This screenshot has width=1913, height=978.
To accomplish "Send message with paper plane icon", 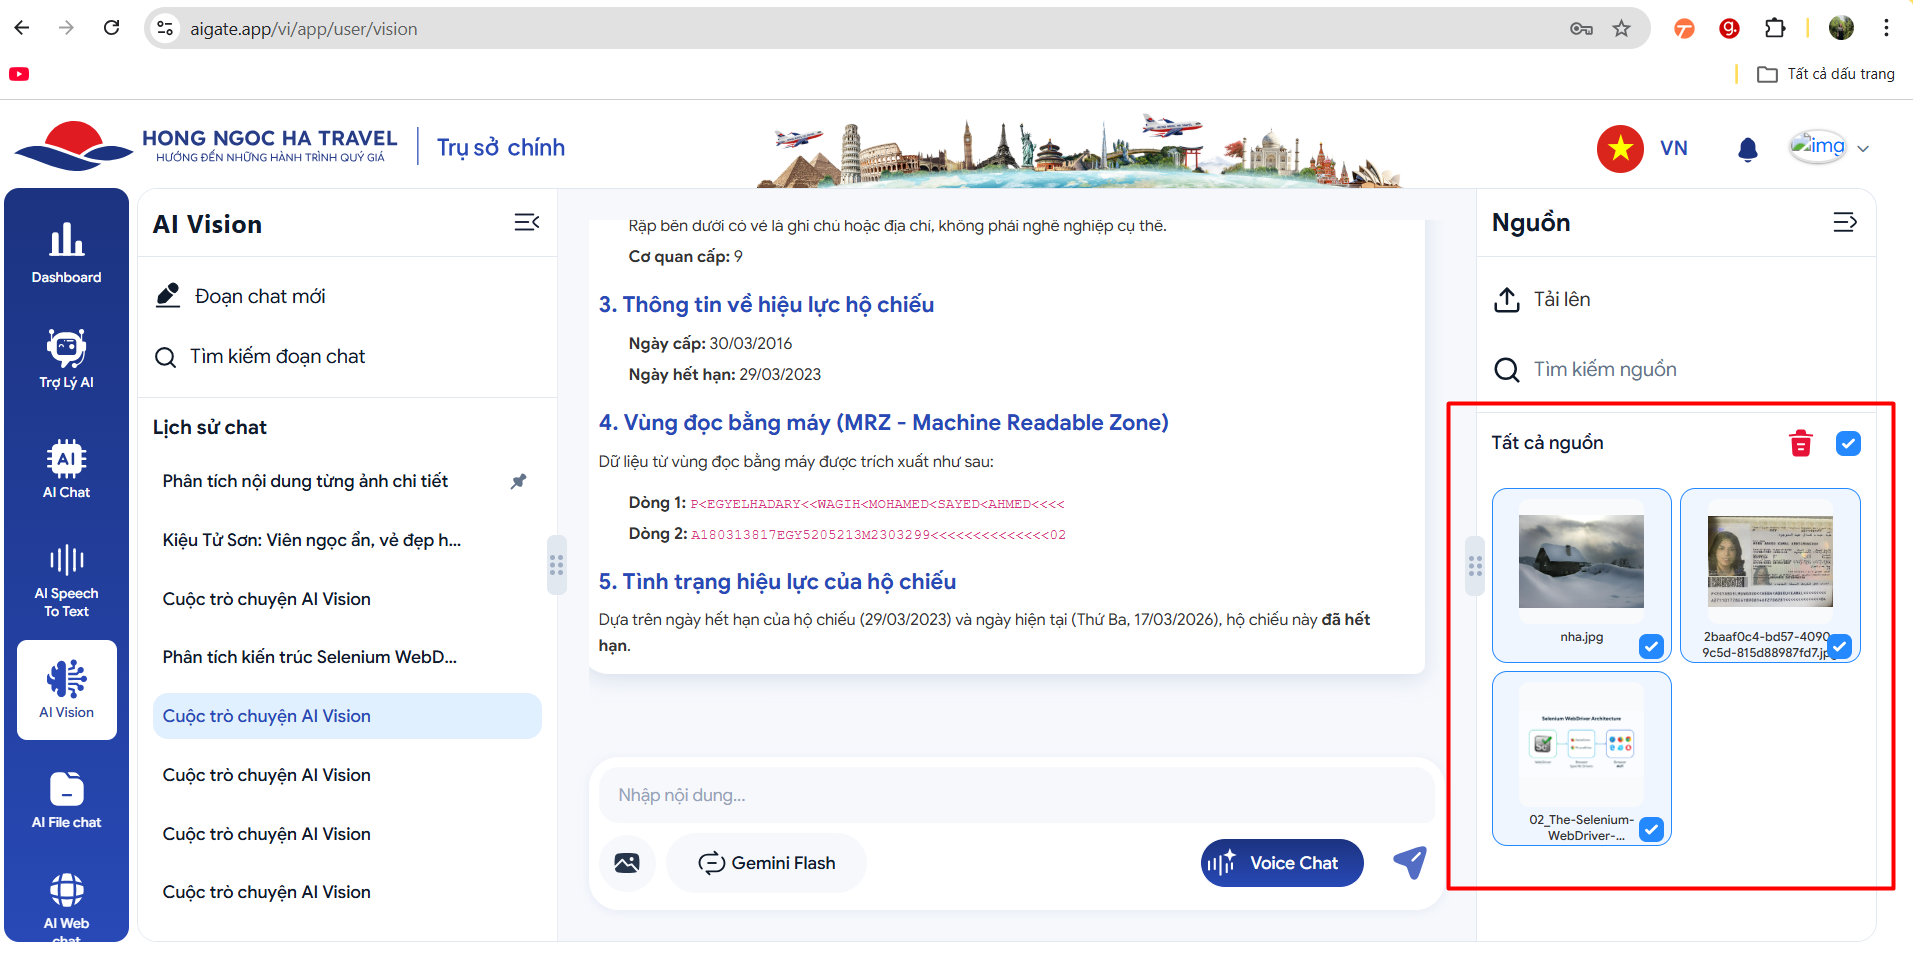I will click(x=1410, y=862).
